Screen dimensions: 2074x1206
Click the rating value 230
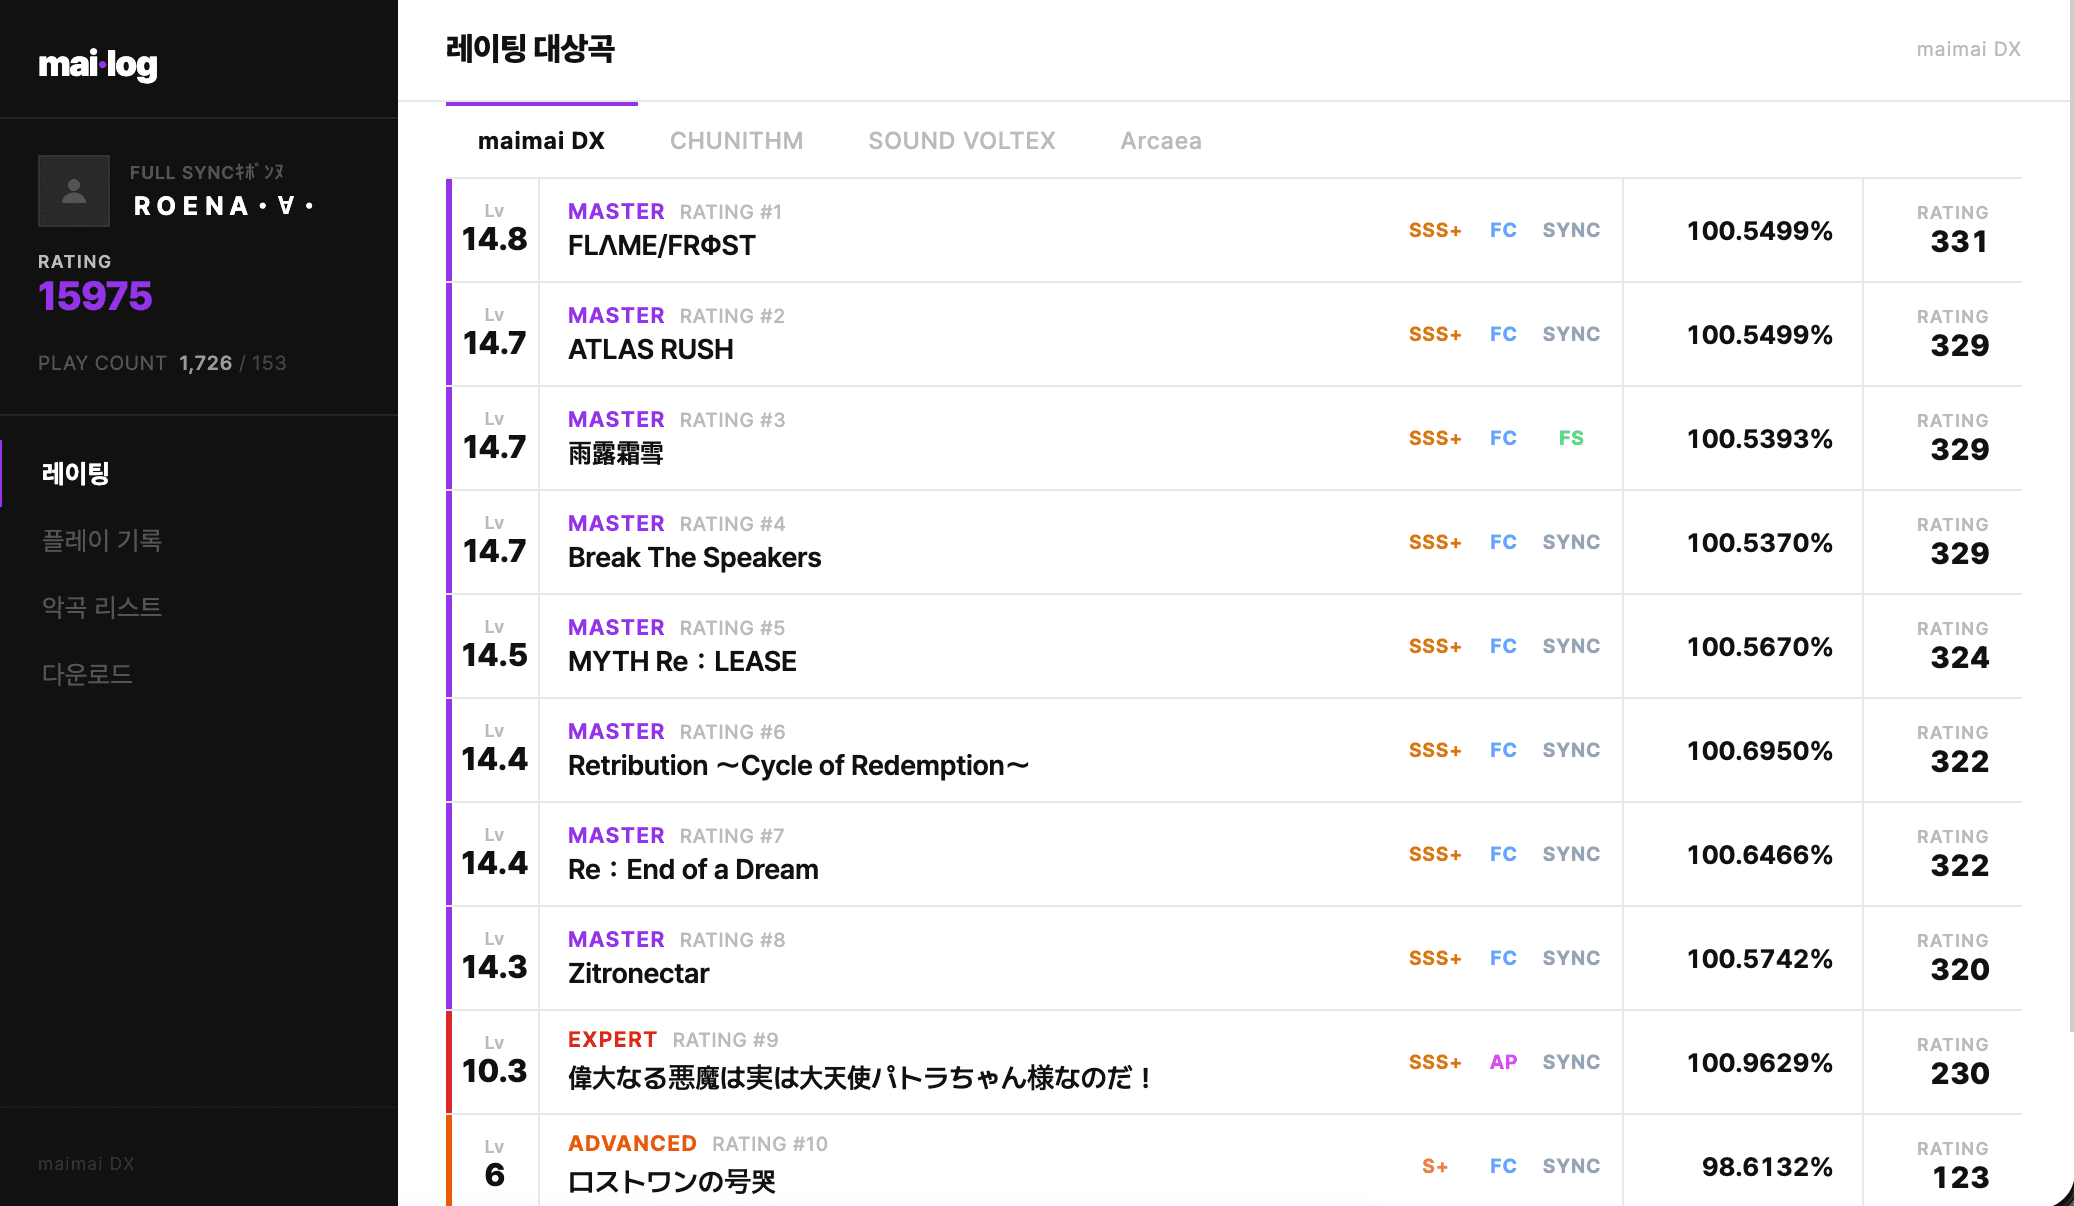click(x=1959, y=1074)
